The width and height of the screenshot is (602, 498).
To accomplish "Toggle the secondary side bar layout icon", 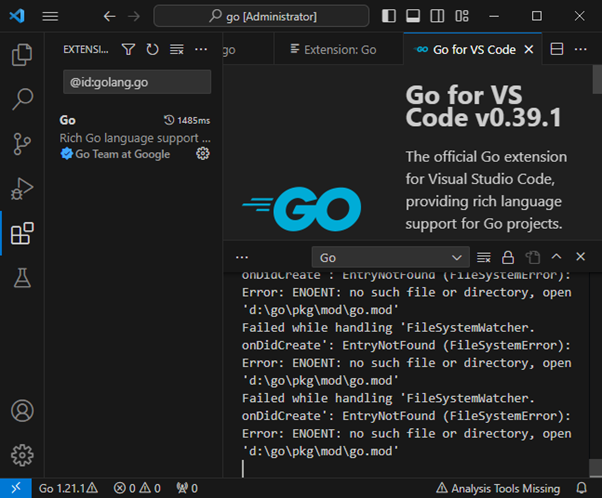I will 437,16.
